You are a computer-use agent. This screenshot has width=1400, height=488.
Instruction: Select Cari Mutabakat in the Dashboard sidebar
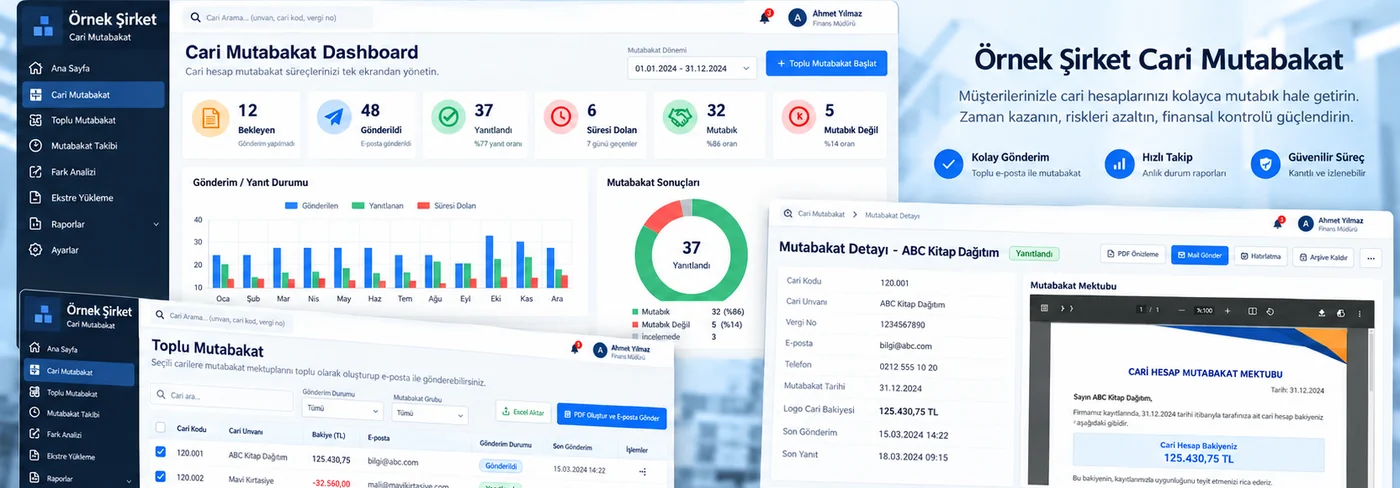click(x=92, y=95)
